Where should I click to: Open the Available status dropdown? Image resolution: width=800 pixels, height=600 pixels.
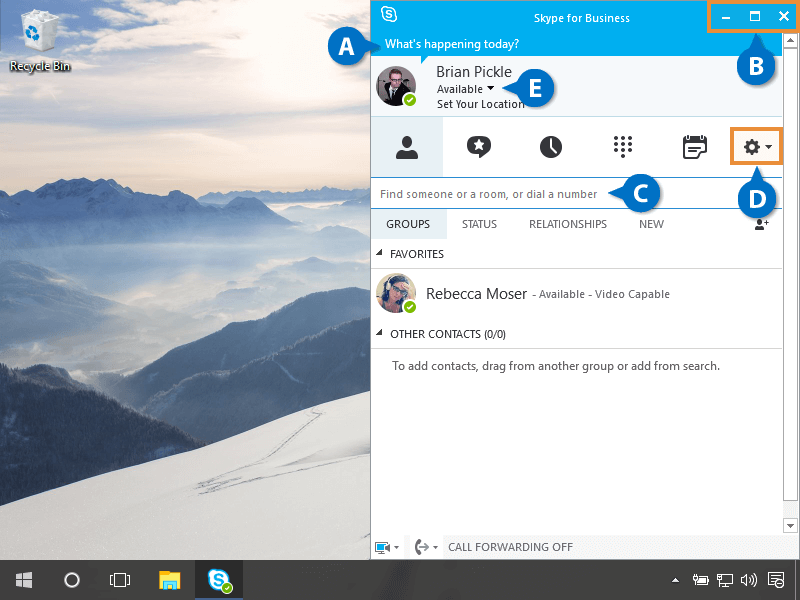click(465, 89)
